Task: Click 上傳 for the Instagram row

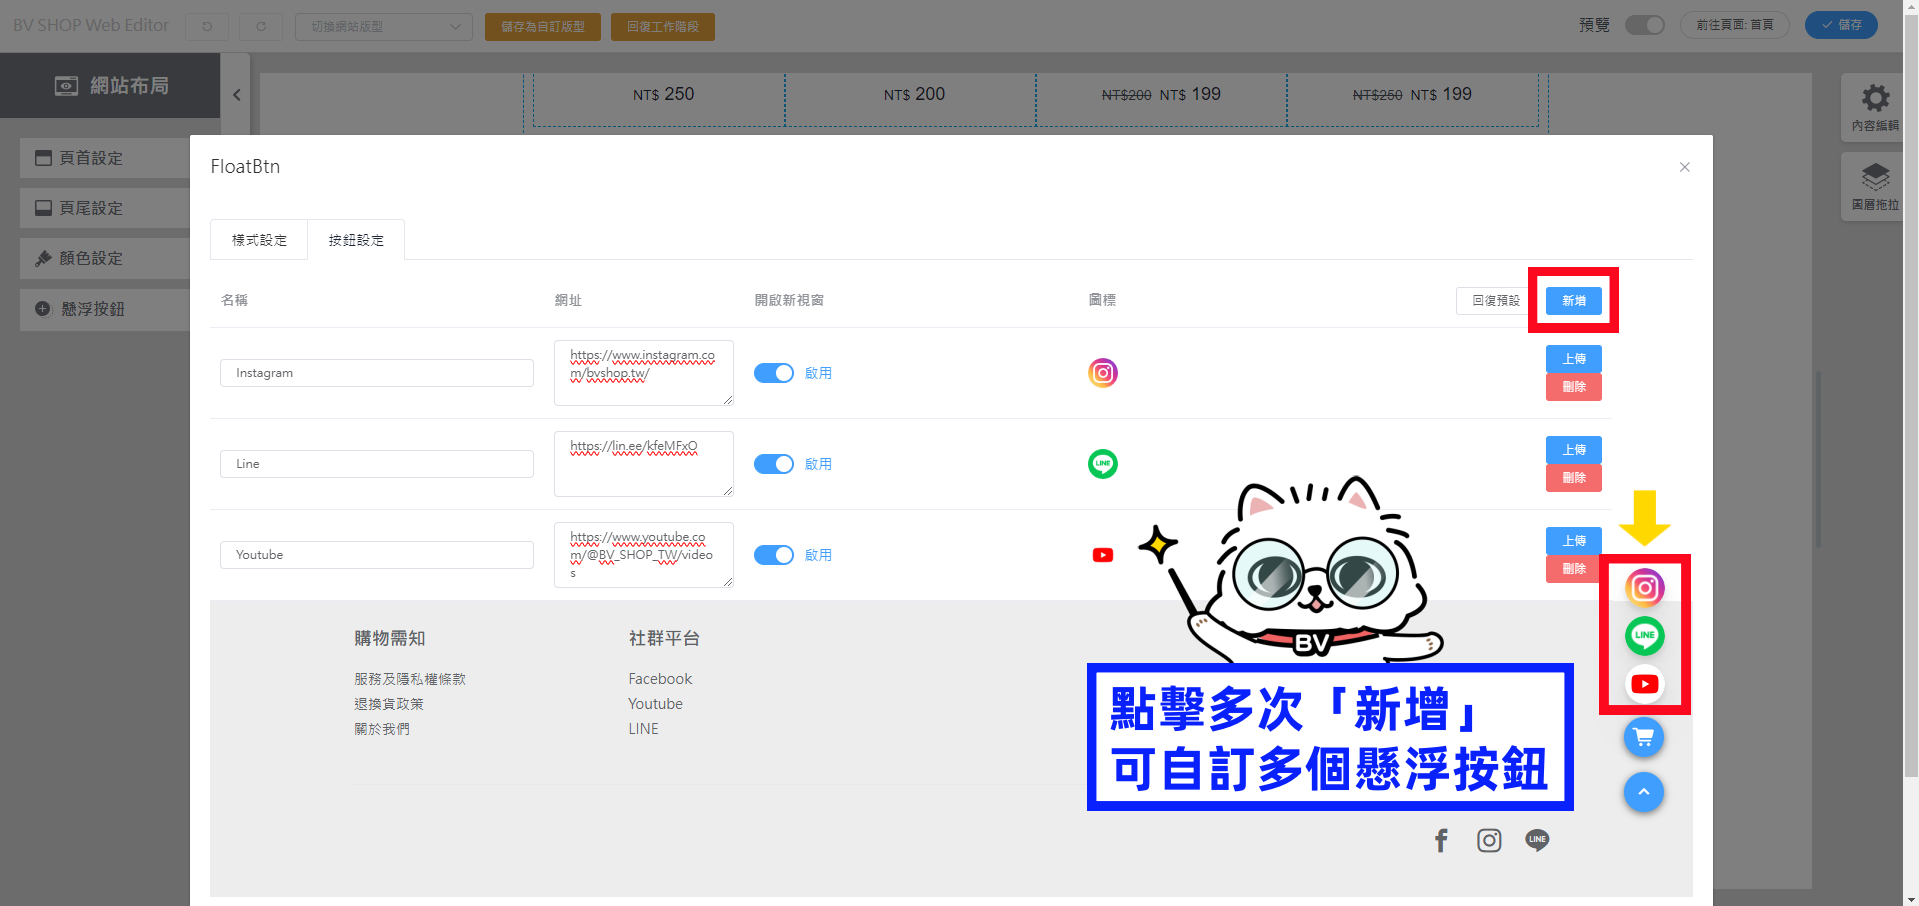Action: tap(1574, 359)
